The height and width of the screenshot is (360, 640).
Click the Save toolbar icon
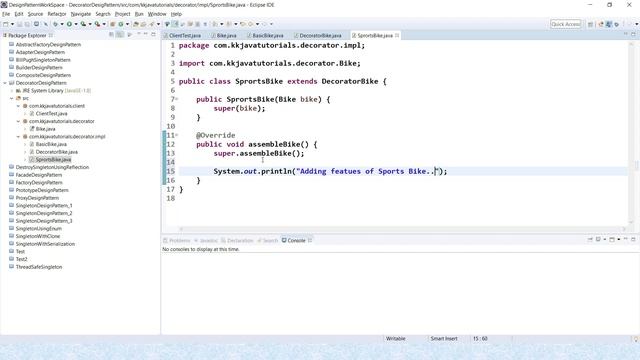click(x=19, y=24)
